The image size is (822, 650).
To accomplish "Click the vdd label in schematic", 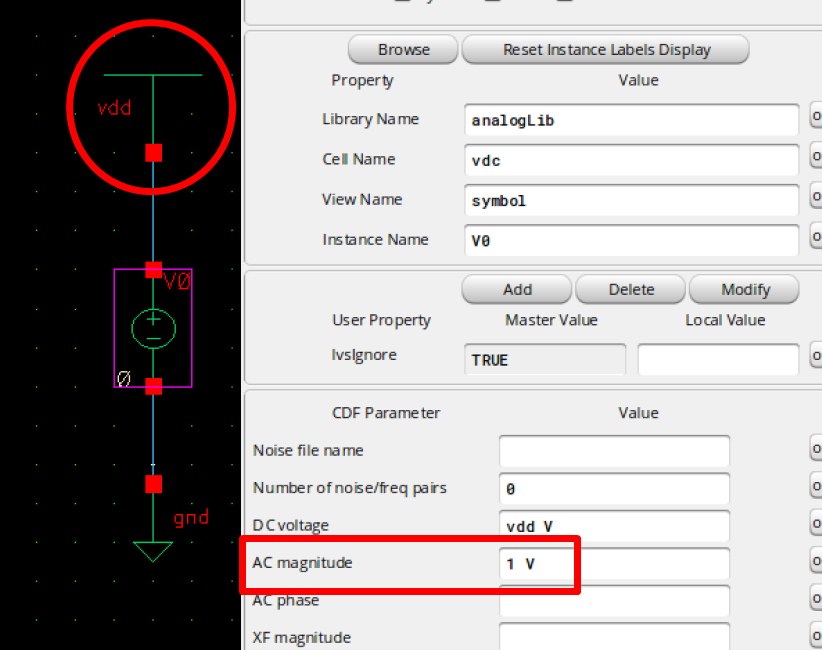I will [x=114, y=108].
